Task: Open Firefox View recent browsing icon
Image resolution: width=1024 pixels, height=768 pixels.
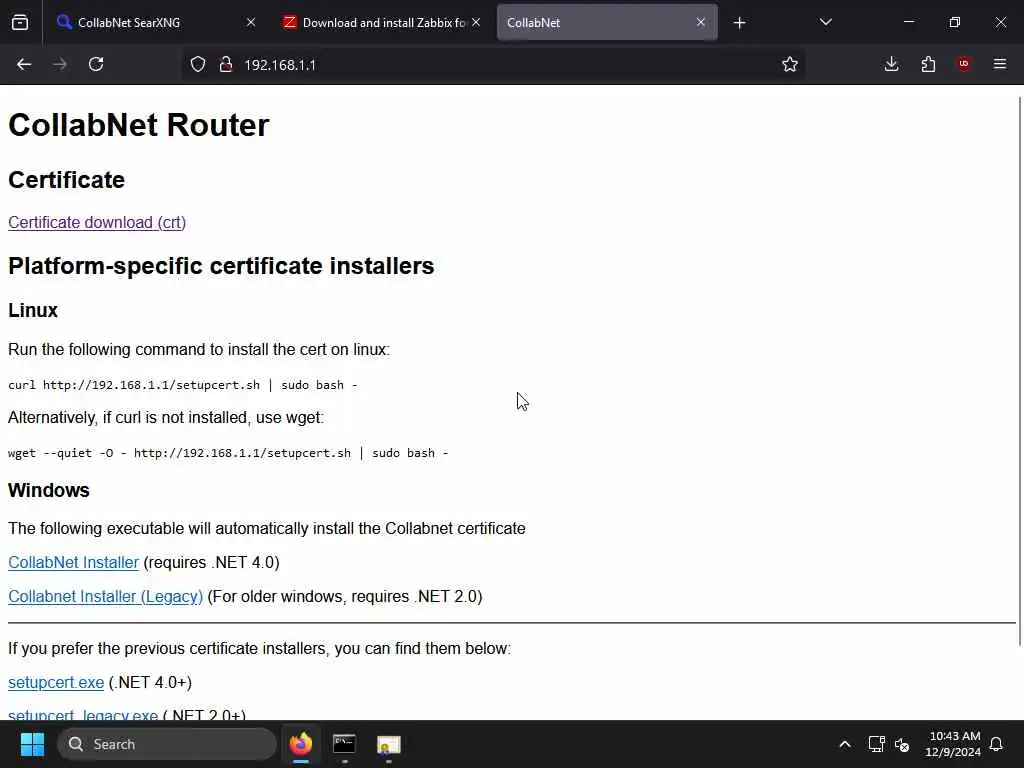Action: [x=20, y=22]
